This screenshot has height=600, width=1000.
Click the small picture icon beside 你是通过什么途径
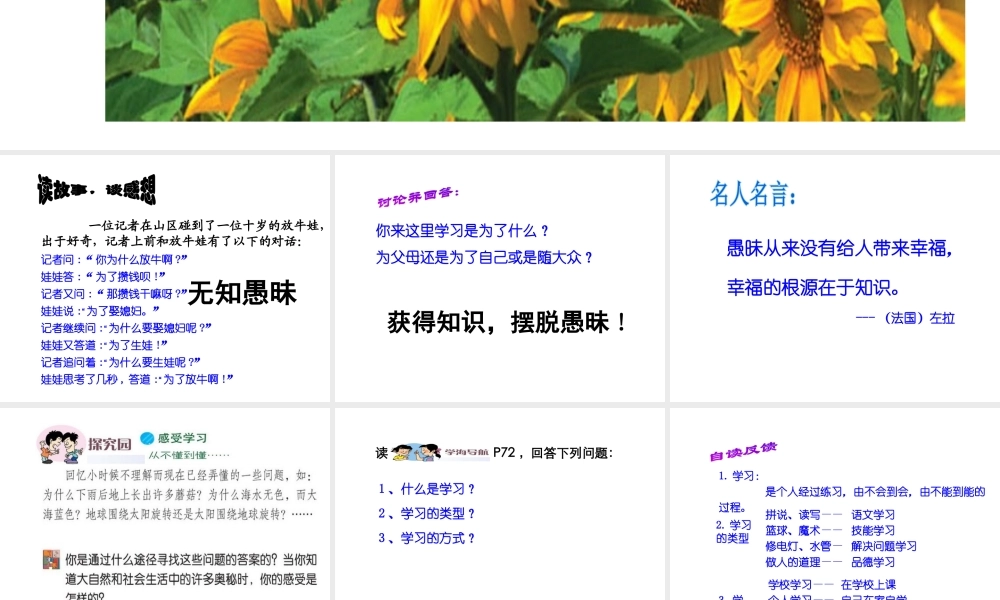[51, 559]
